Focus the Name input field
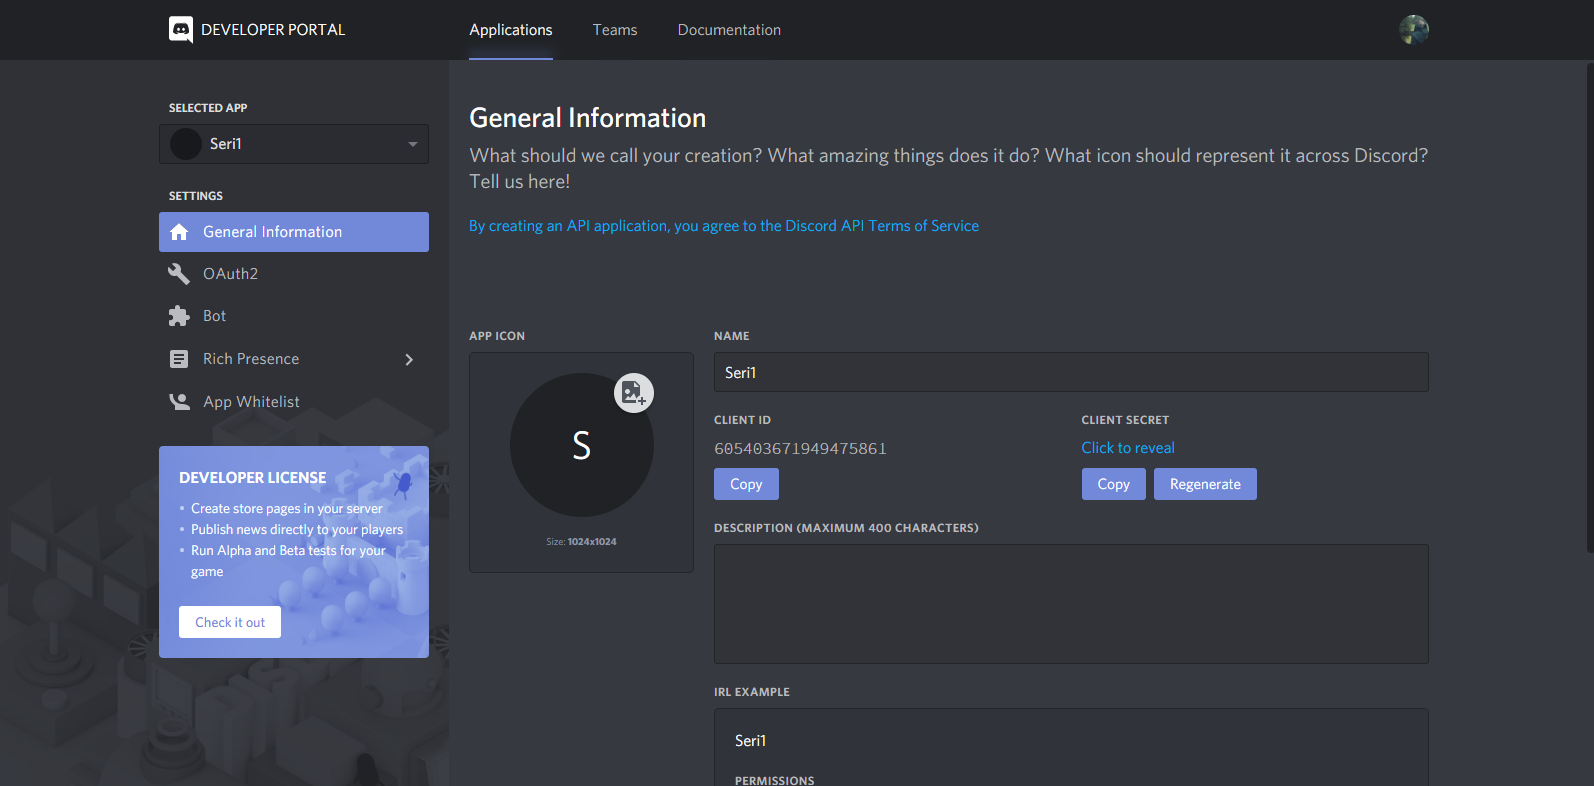The image size is (1594, 786). coord(1071,372)
